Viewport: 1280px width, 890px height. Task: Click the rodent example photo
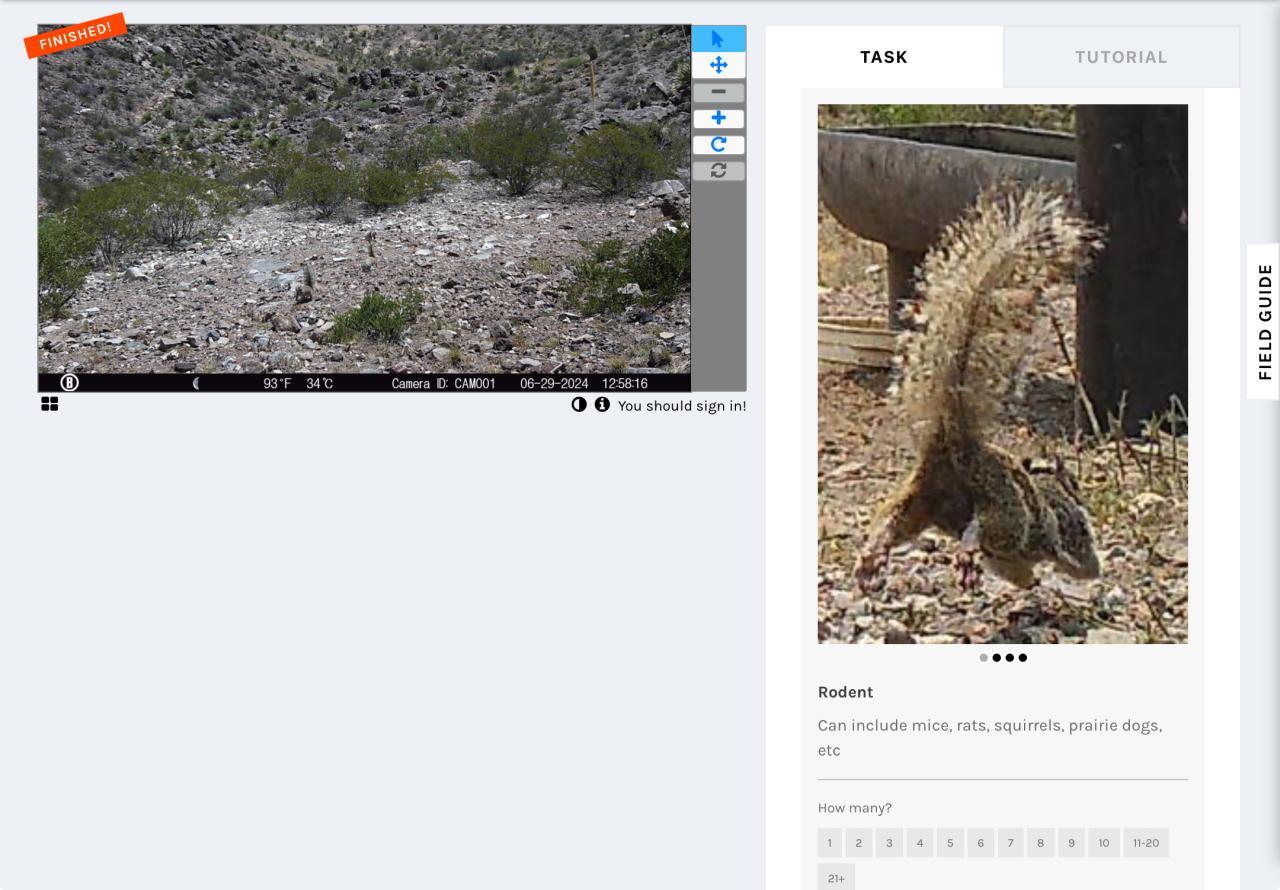click(1003, 374)
